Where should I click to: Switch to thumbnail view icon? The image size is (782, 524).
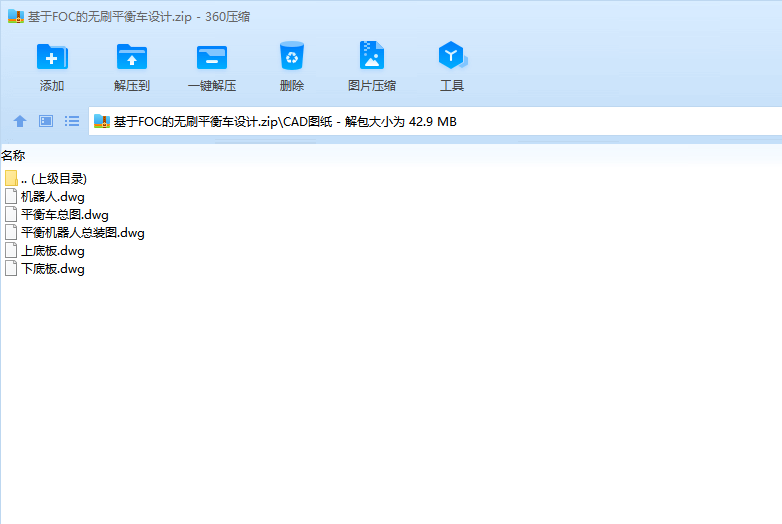click(x=46, y=121)
